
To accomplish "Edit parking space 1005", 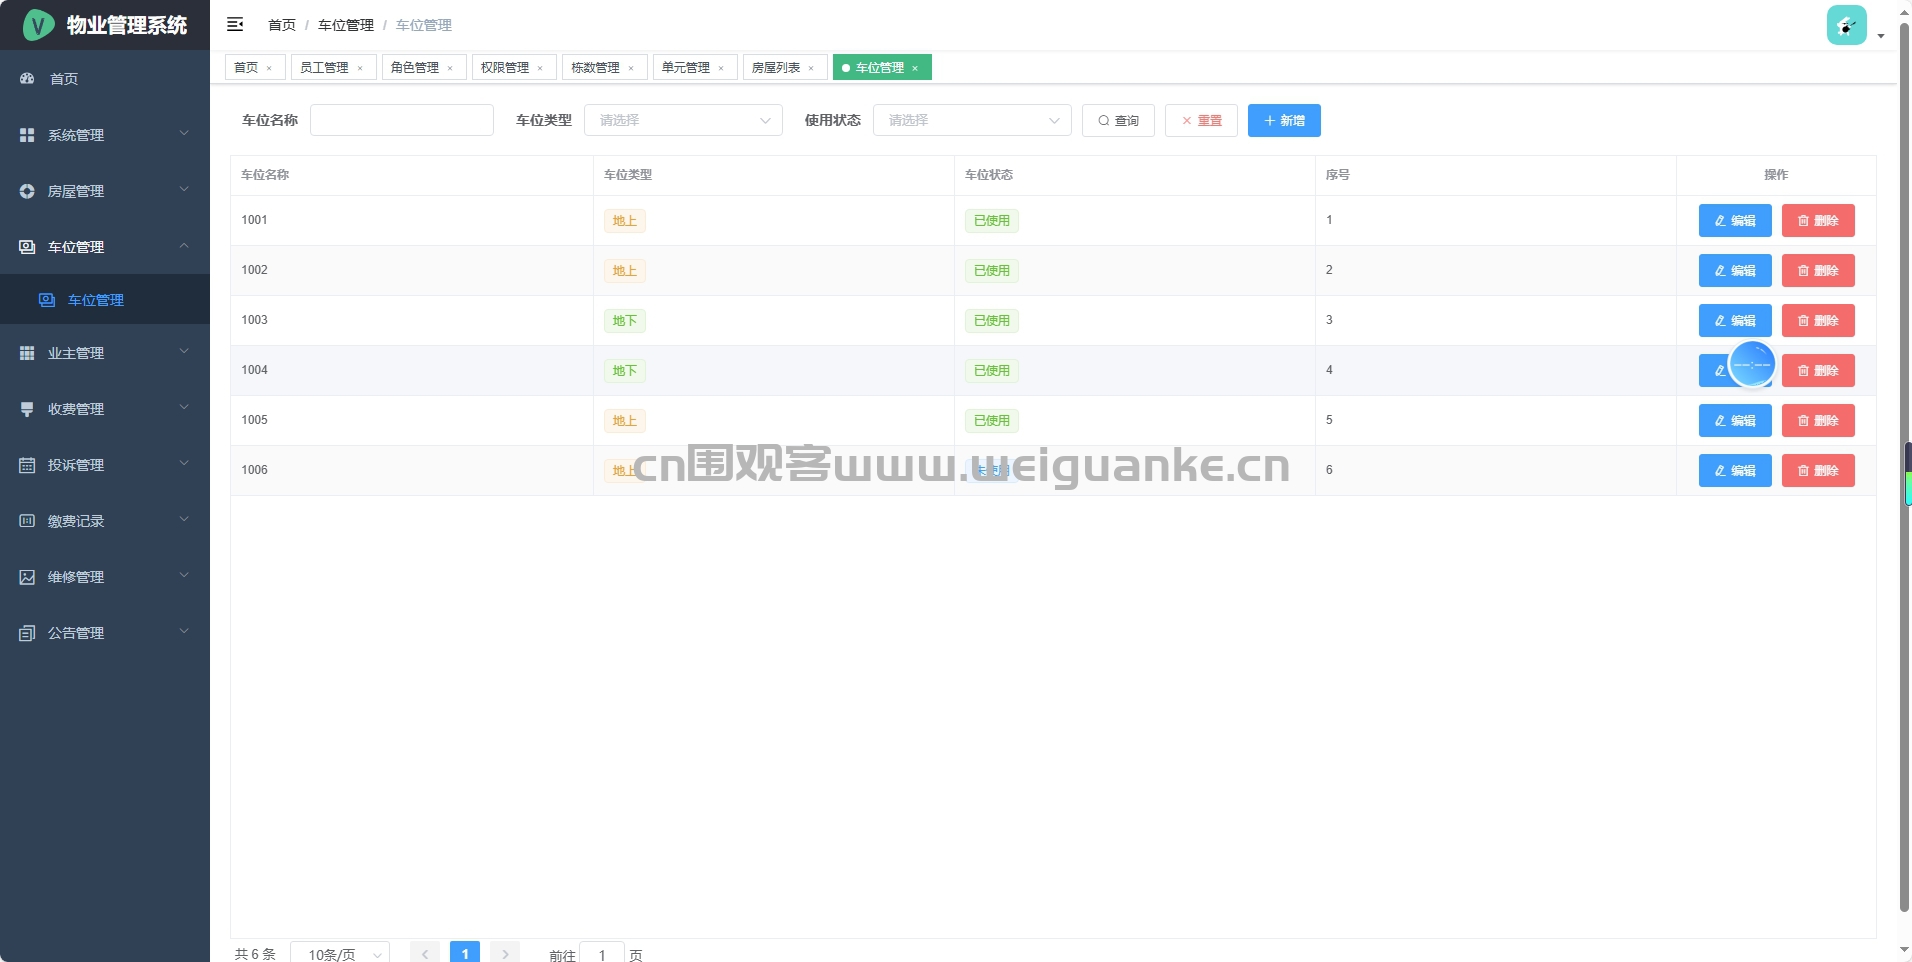I will 1735,420.
